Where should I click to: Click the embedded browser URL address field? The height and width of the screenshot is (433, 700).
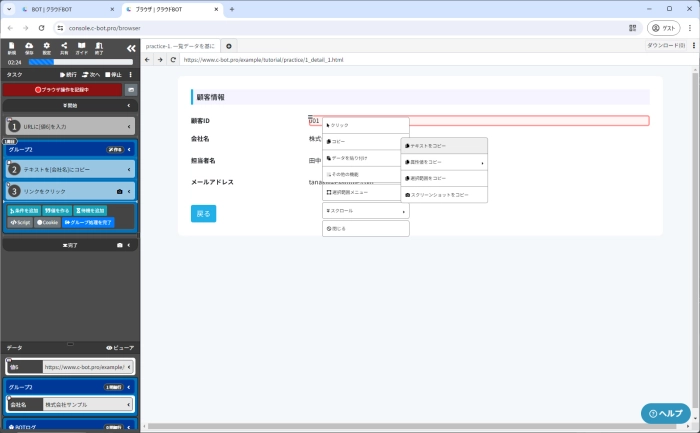point(400,60)
